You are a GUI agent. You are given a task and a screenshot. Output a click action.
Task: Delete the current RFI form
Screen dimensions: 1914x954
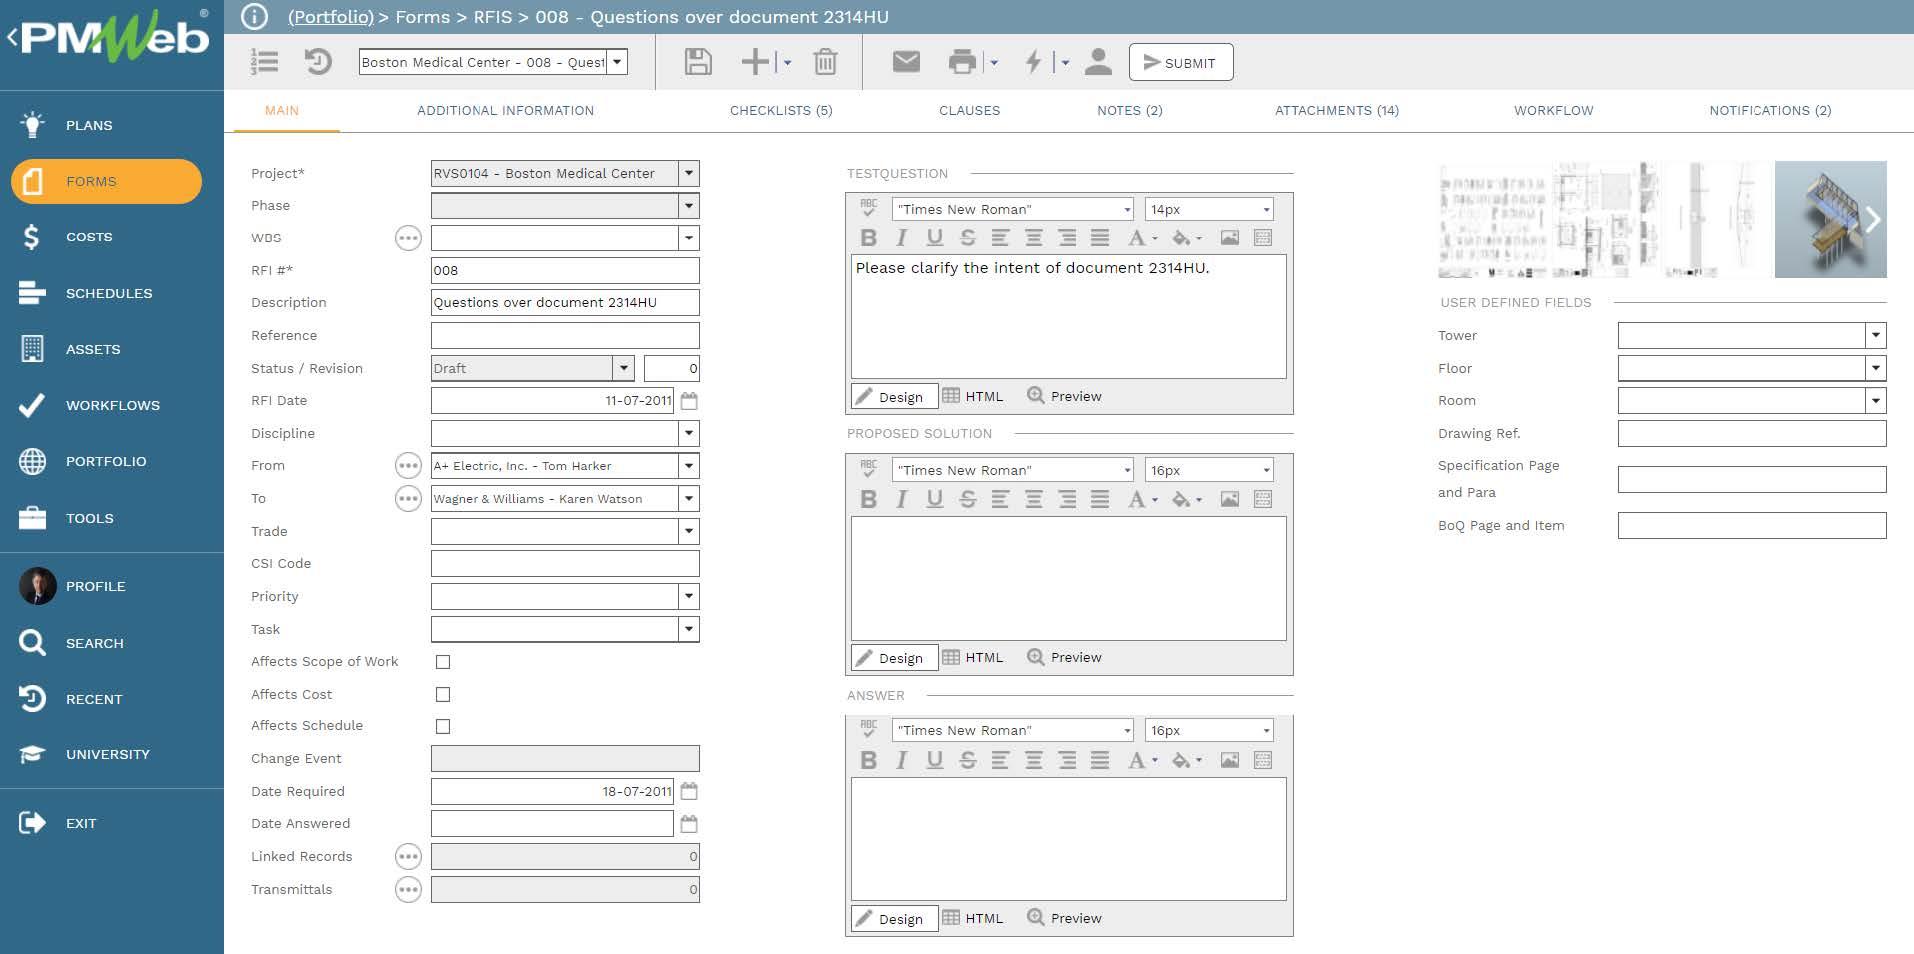(x=824, y=62)
